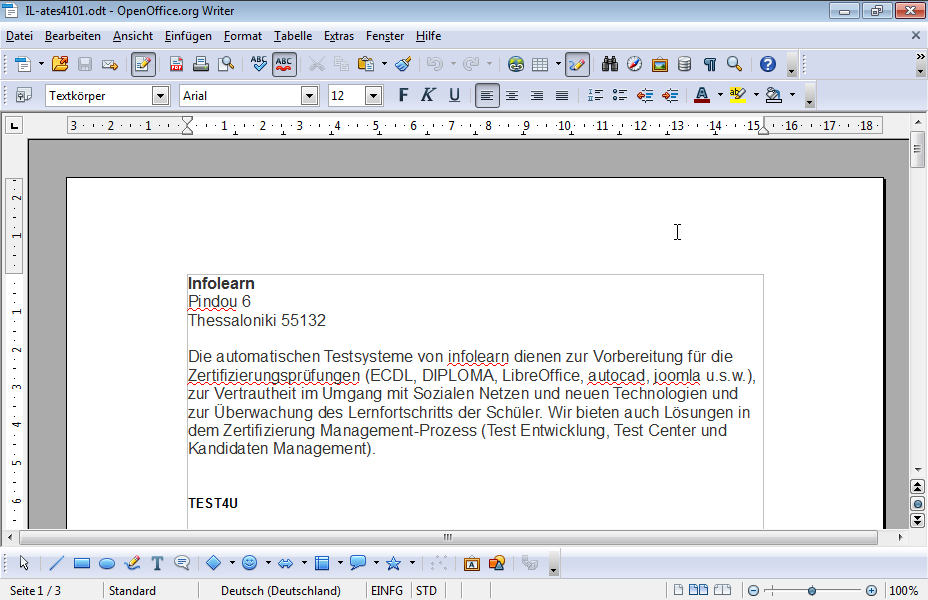Click STD selection mode status field
The image size is (928, 600).
click(426, 591)
